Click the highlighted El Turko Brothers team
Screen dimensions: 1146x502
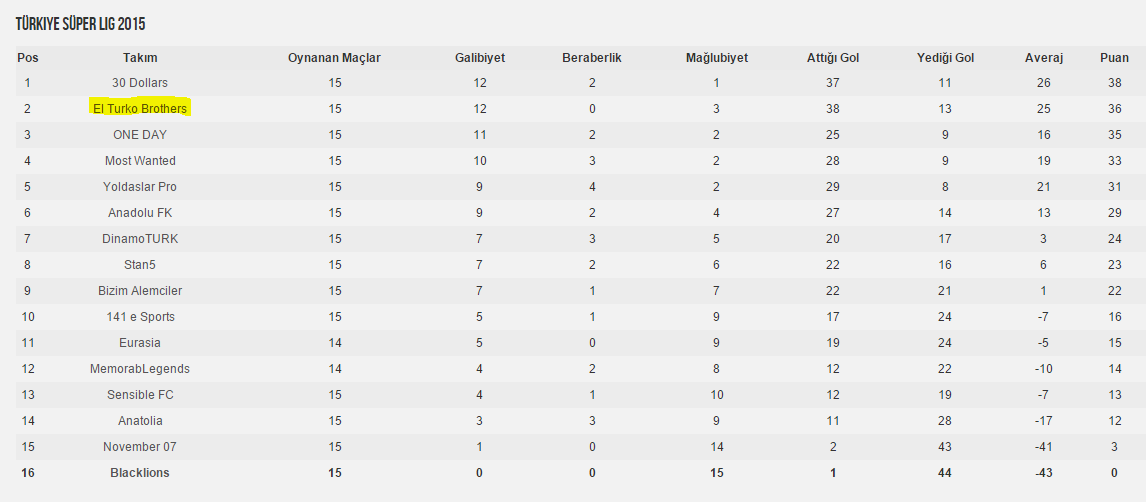(140, 109)
